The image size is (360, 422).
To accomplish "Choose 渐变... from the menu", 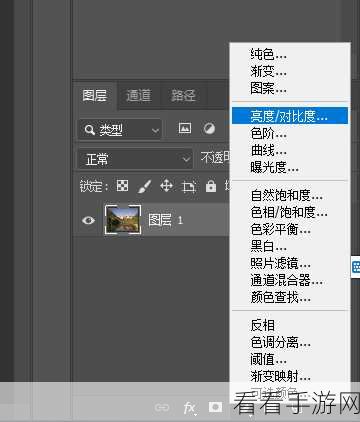I will pyautogui.click(x=290, y=71).
